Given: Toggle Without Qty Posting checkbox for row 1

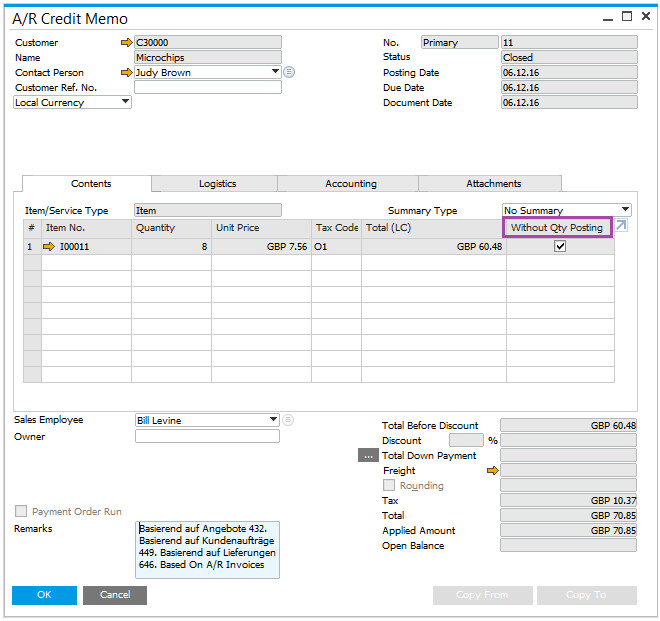Looking at the screenshot, I should [560, 246].
